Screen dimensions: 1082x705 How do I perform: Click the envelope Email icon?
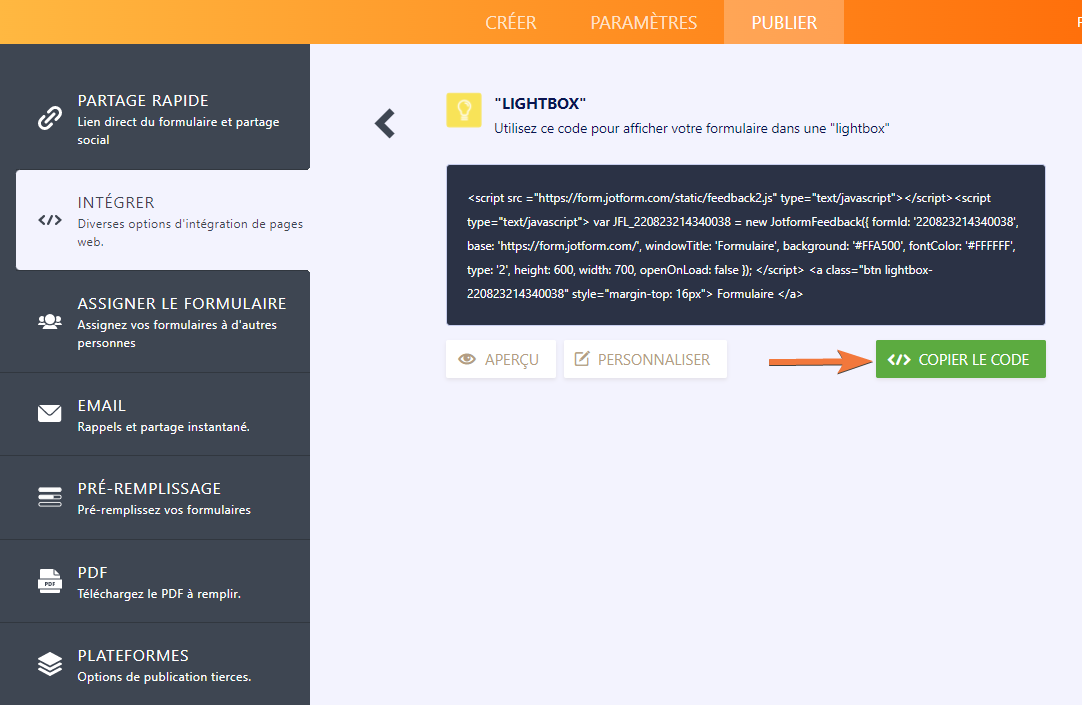50,413
